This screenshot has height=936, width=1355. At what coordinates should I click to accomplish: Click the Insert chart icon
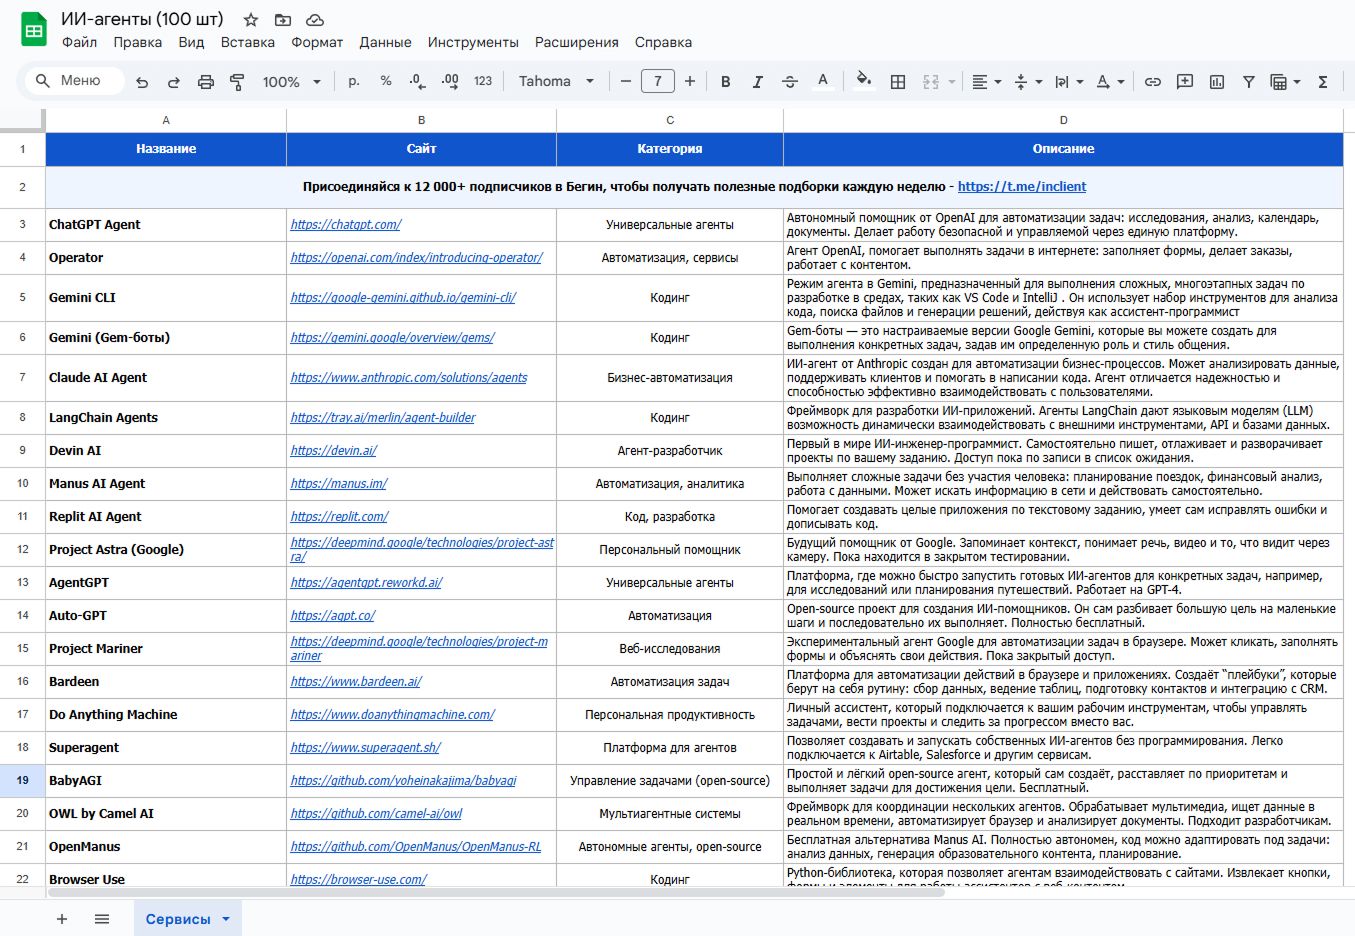click(1216, 82)
